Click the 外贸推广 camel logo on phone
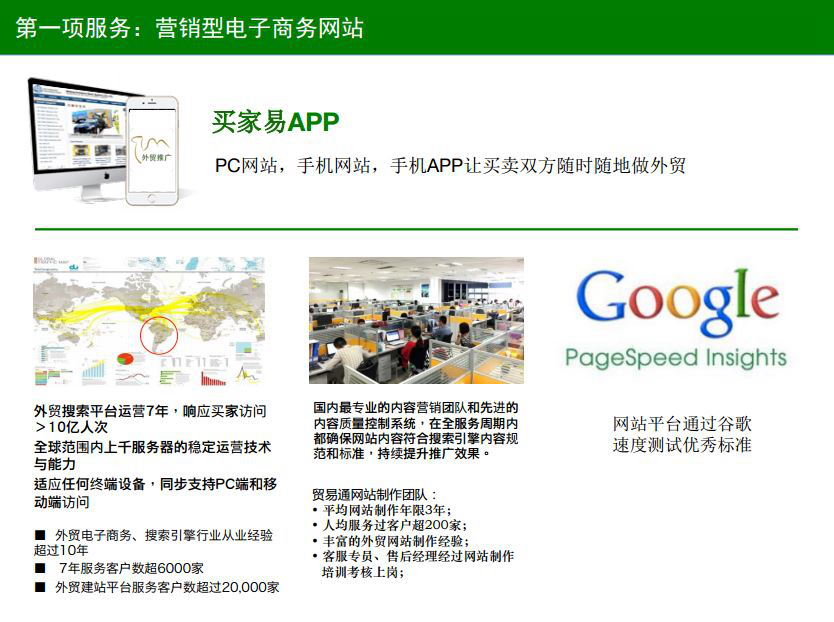 pos(152,148)
